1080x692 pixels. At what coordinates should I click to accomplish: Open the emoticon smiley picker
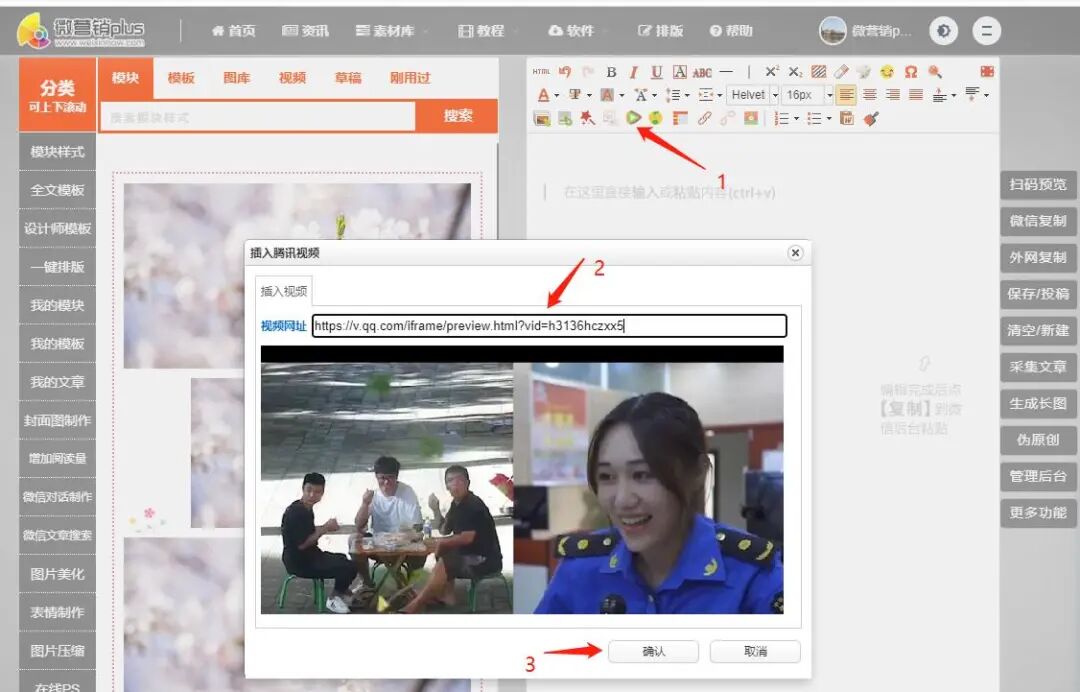click(887, 72)
